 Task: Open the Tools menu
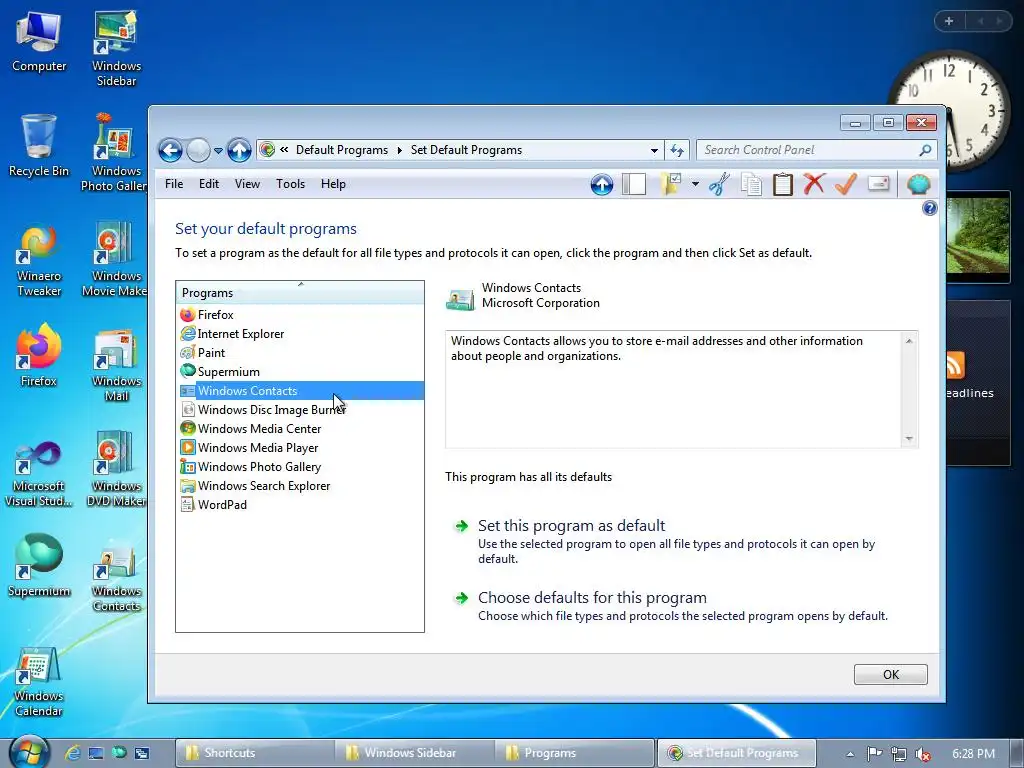[291, 184]
